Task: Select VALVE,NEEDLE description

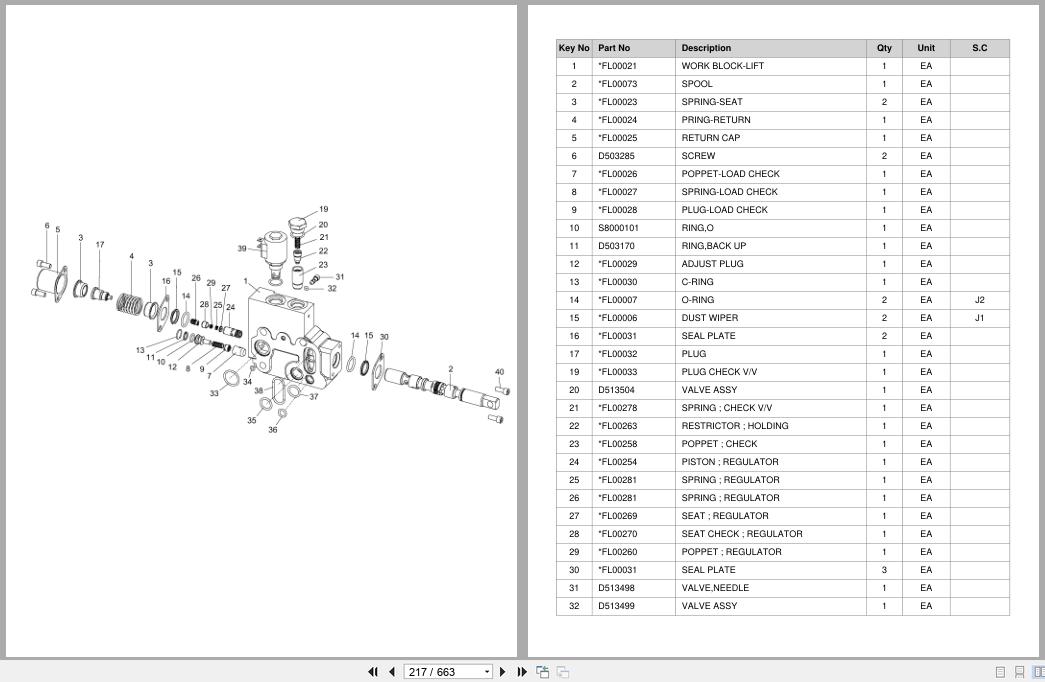Action: pyautogui.click(x=715, y=588)
